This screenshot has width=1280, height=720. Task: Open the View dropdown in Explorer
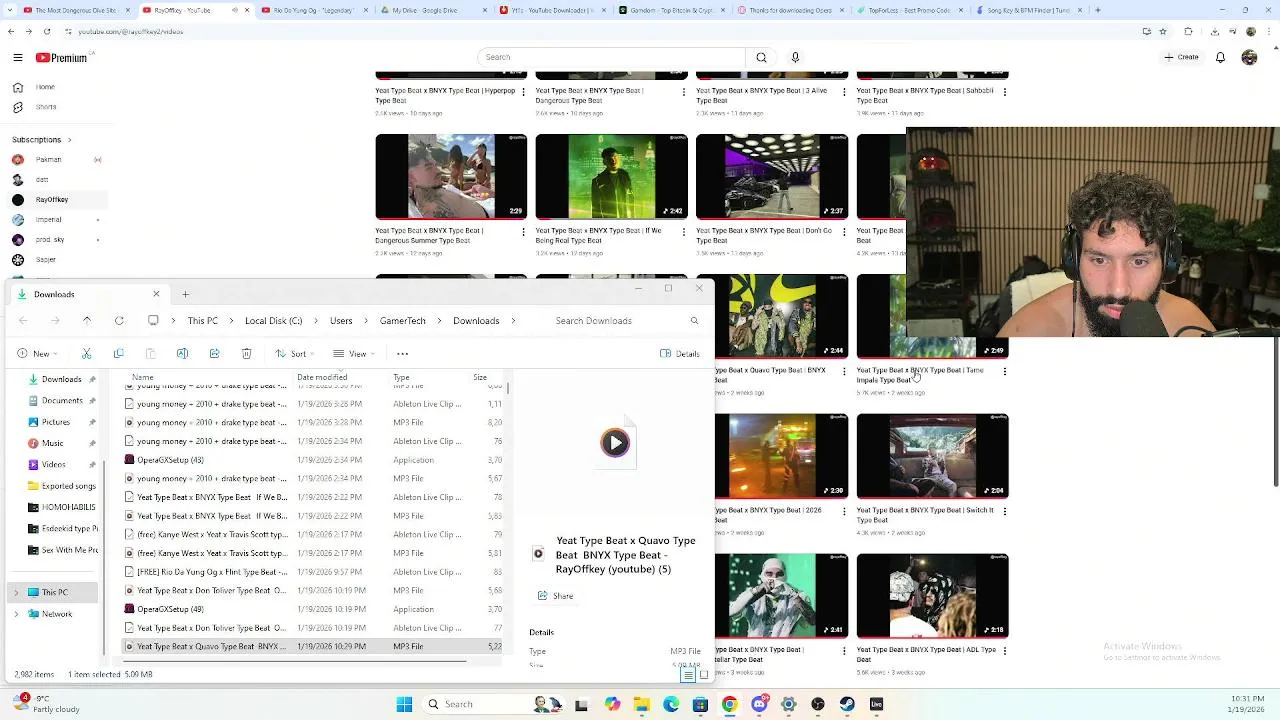pyautogui.click(x=354, y=354)
